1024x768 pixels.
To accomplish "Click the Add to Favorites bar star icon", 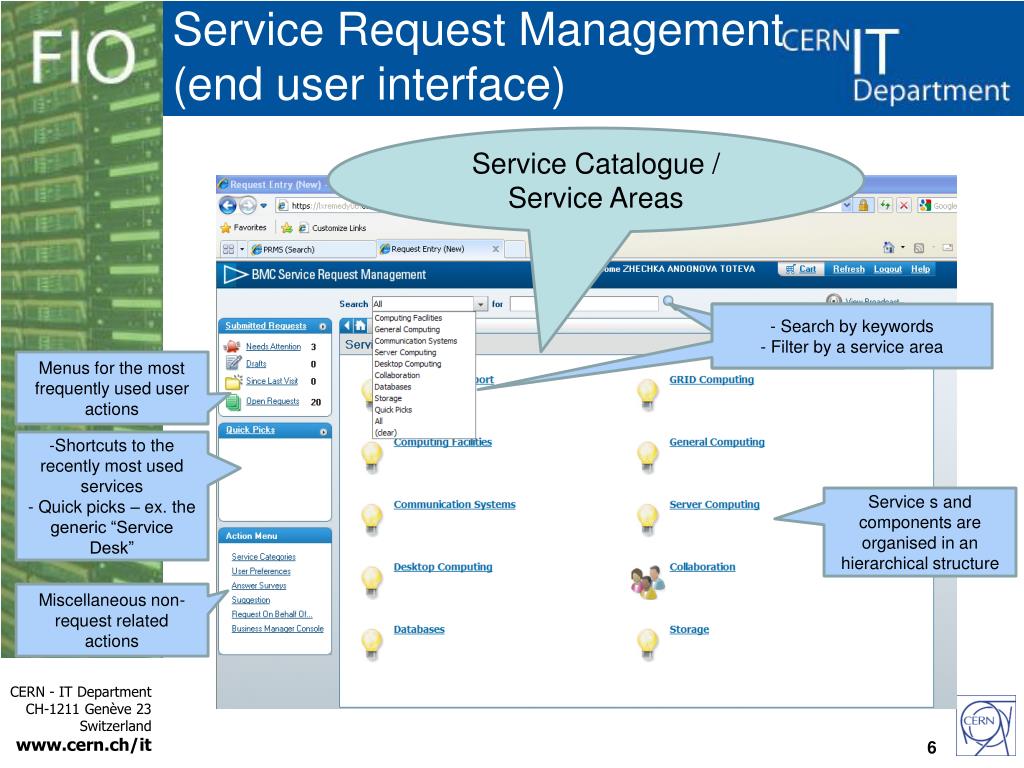I will pyautogui.click(x=286, y=228).
